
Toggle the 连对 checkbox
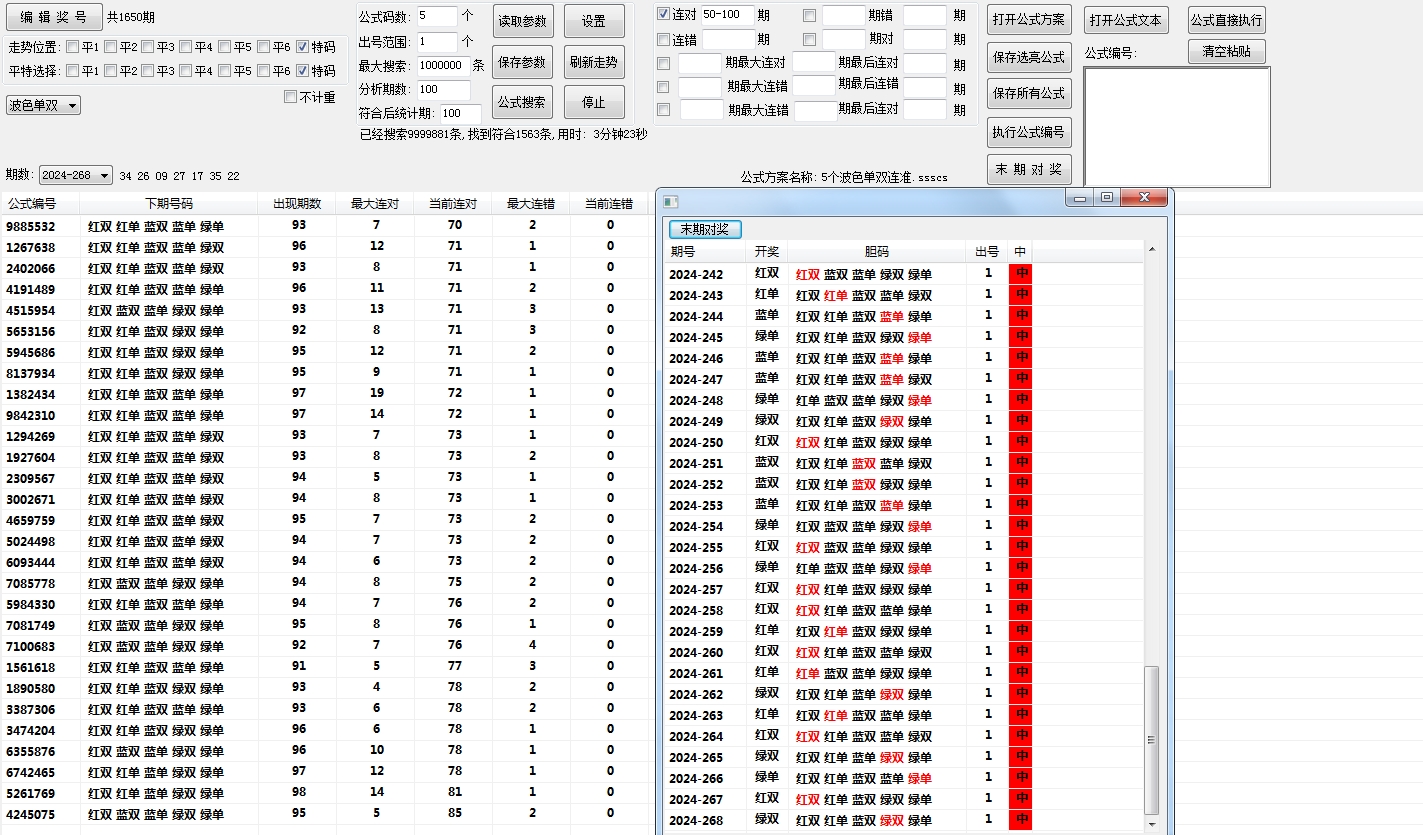coord(663,15)
